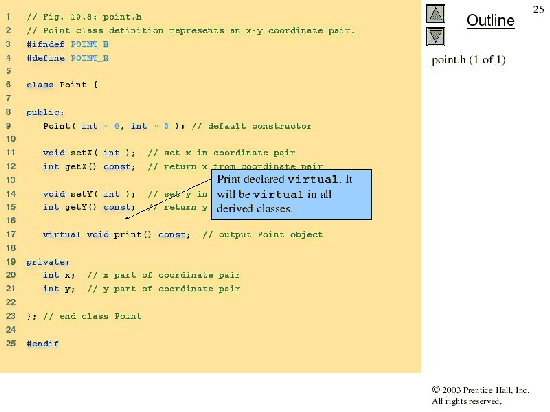Click the up arrow navigation button

(x=435, y=14)
